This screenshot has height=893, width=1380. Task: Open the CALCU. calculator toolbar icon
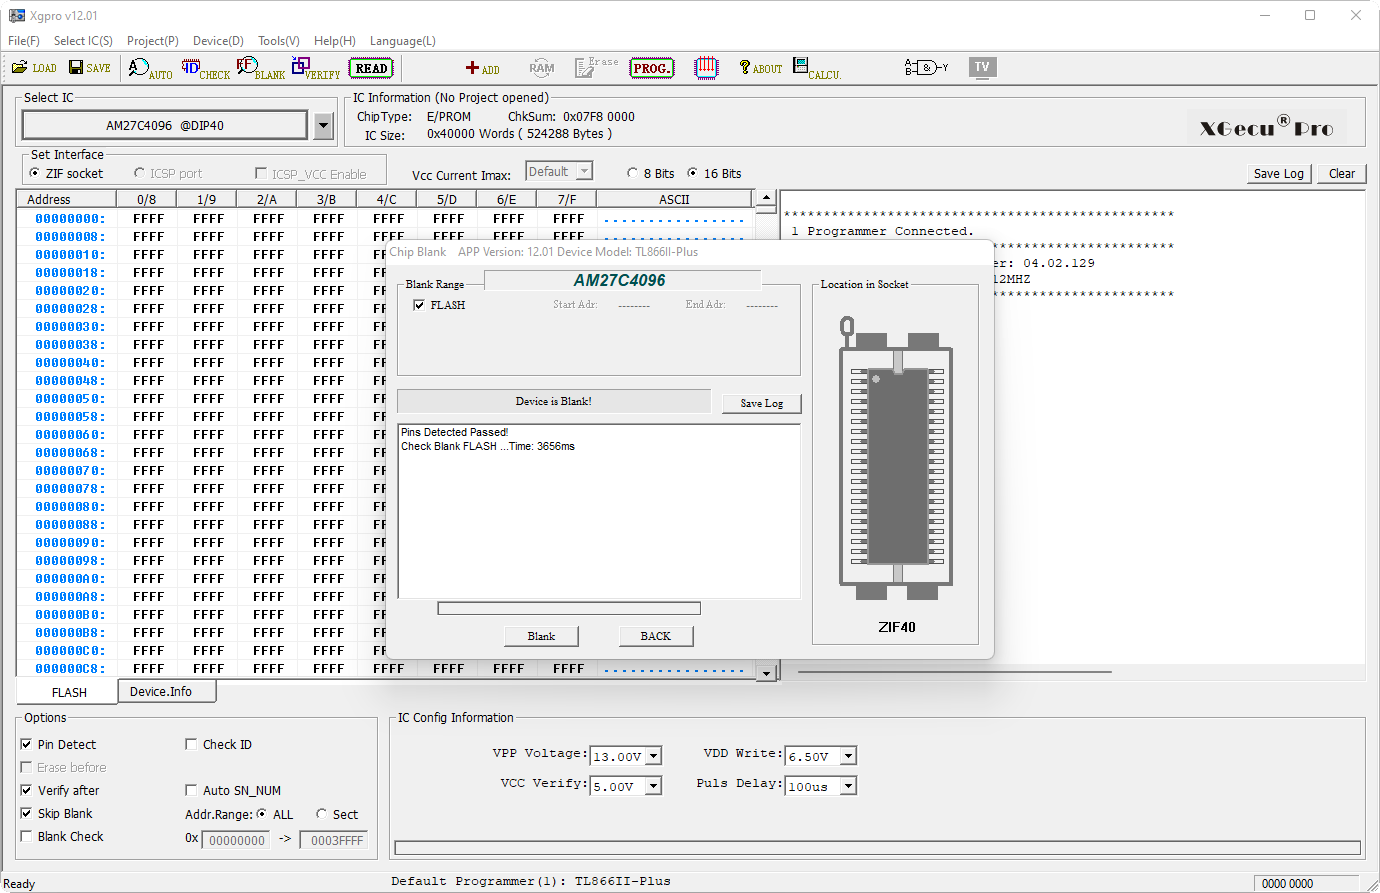[817, 68]
